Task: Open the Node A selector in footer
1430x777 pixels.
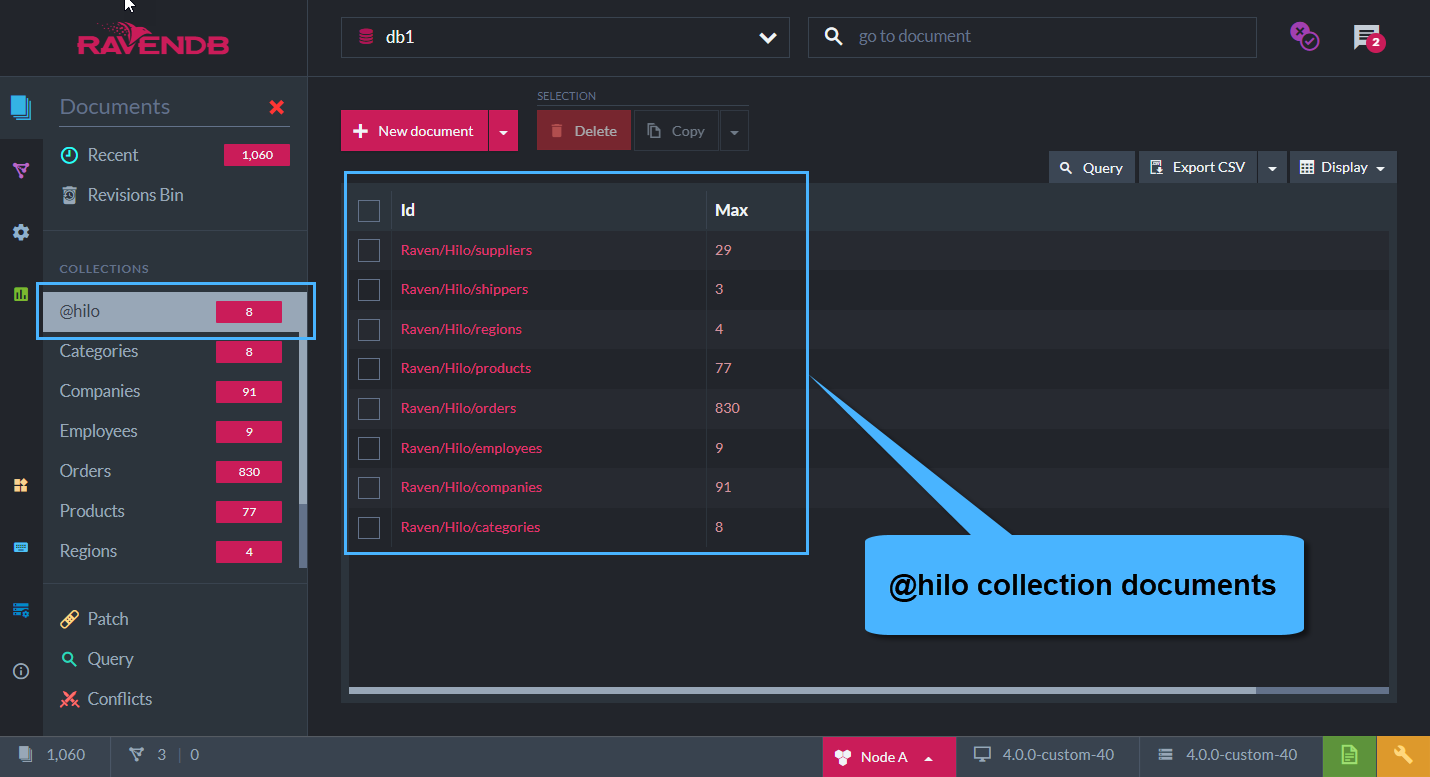Action: pyautogui.click(x=889, y=757)
